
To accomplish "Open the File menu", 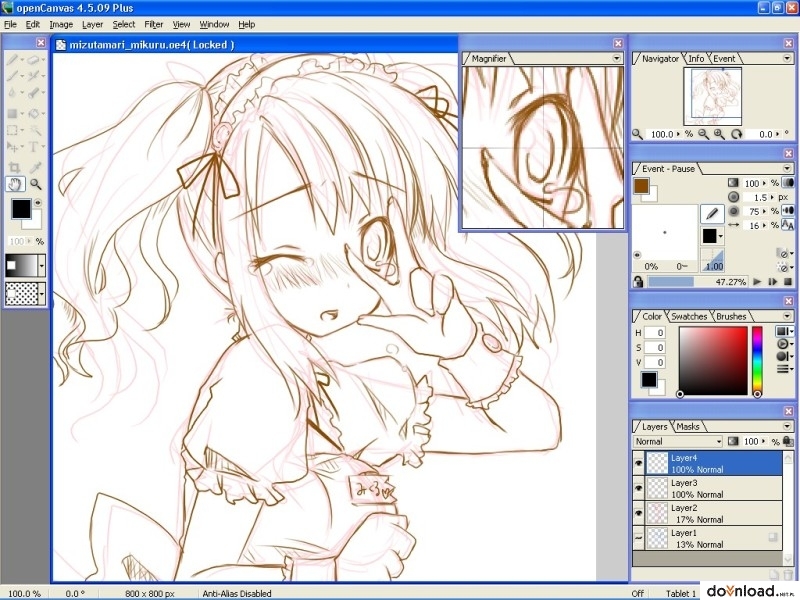I will click(10, 24).
